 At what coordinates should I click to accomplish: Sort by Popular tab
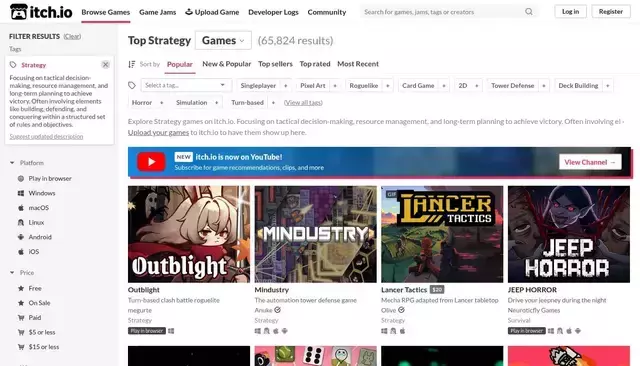pos(180,64)
